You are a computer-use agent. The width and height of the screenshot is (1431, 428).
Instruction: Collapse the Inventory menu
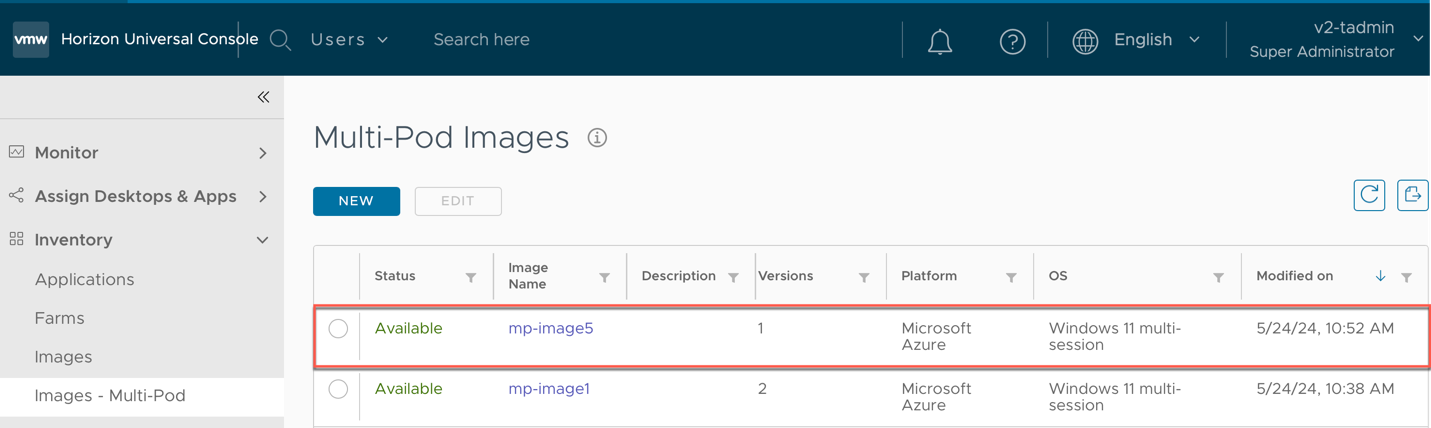[x=263, y=240]
